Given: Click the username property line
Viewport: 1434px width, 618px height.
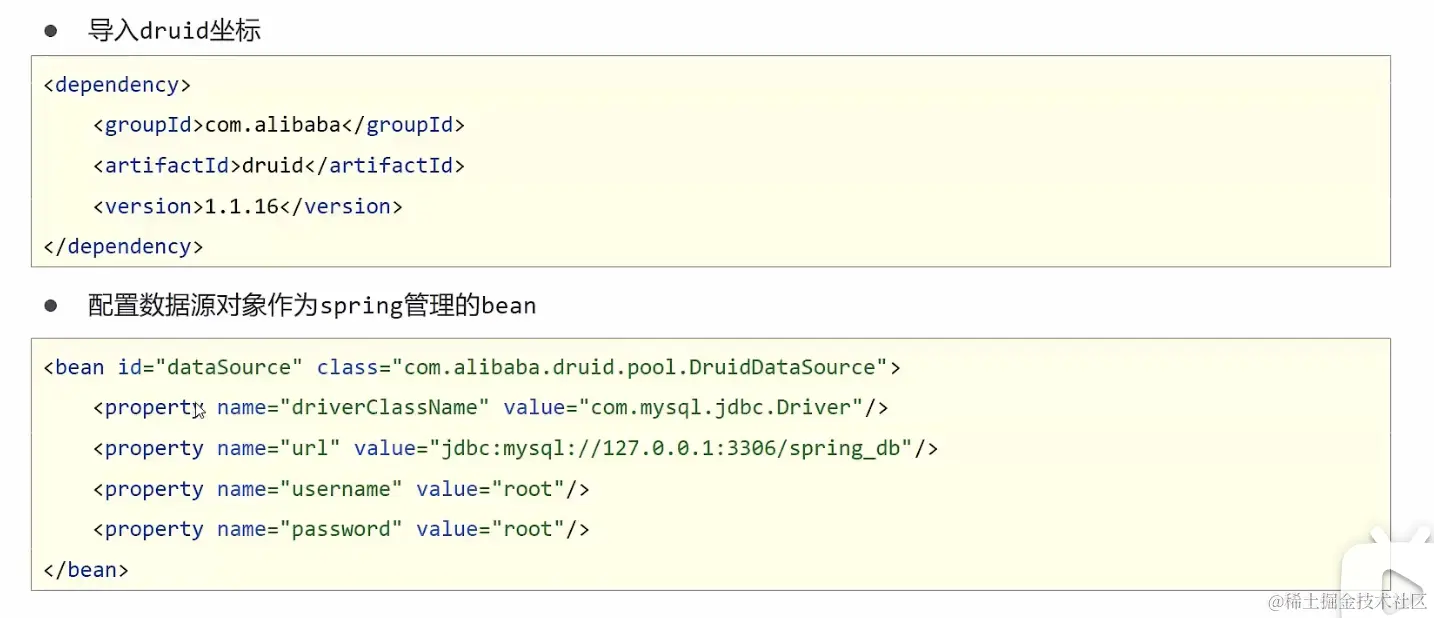Looking at the screenshot, I should click(341, 489).
